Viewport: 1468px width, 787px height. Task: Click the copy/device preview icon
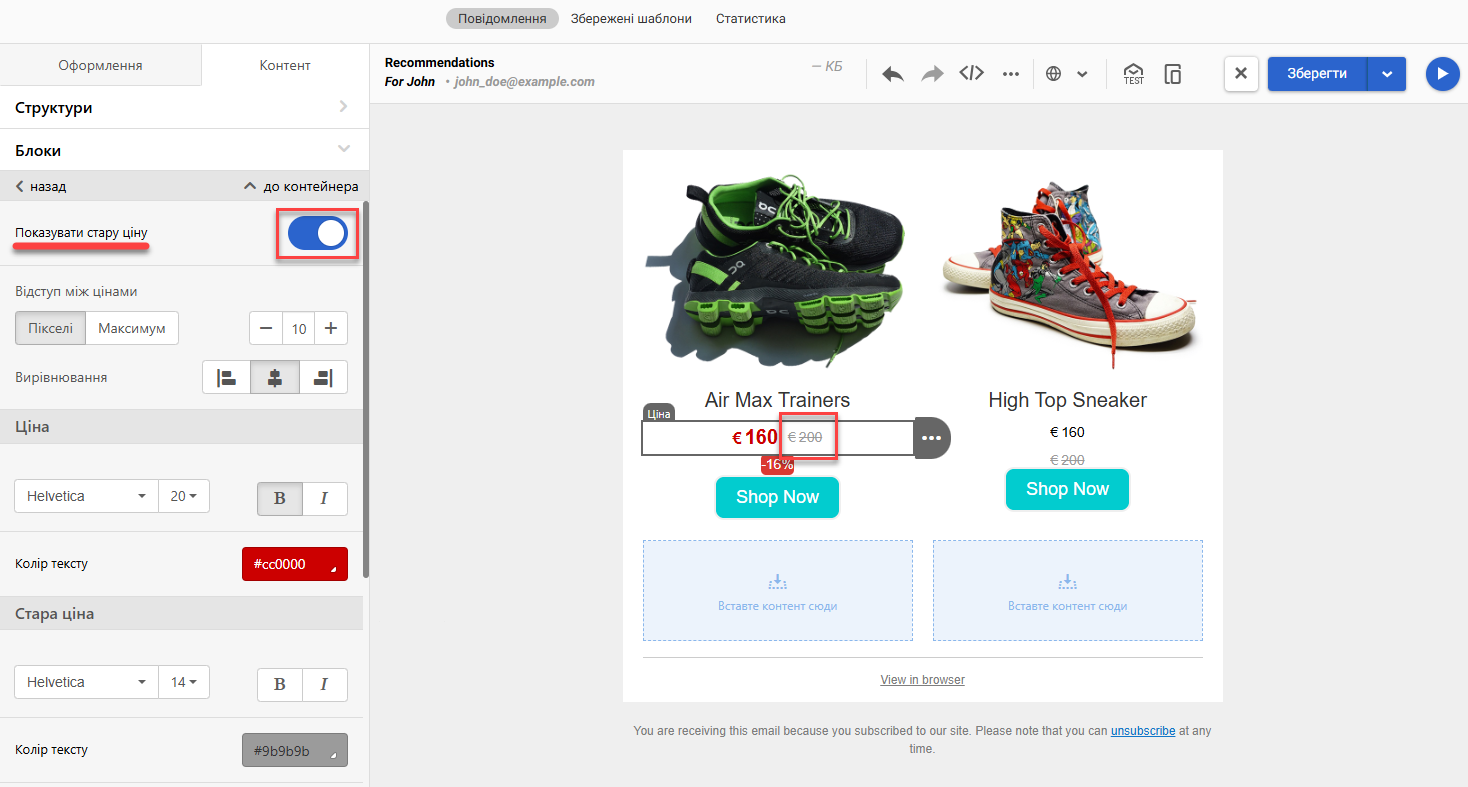(x=1173, y=74)
